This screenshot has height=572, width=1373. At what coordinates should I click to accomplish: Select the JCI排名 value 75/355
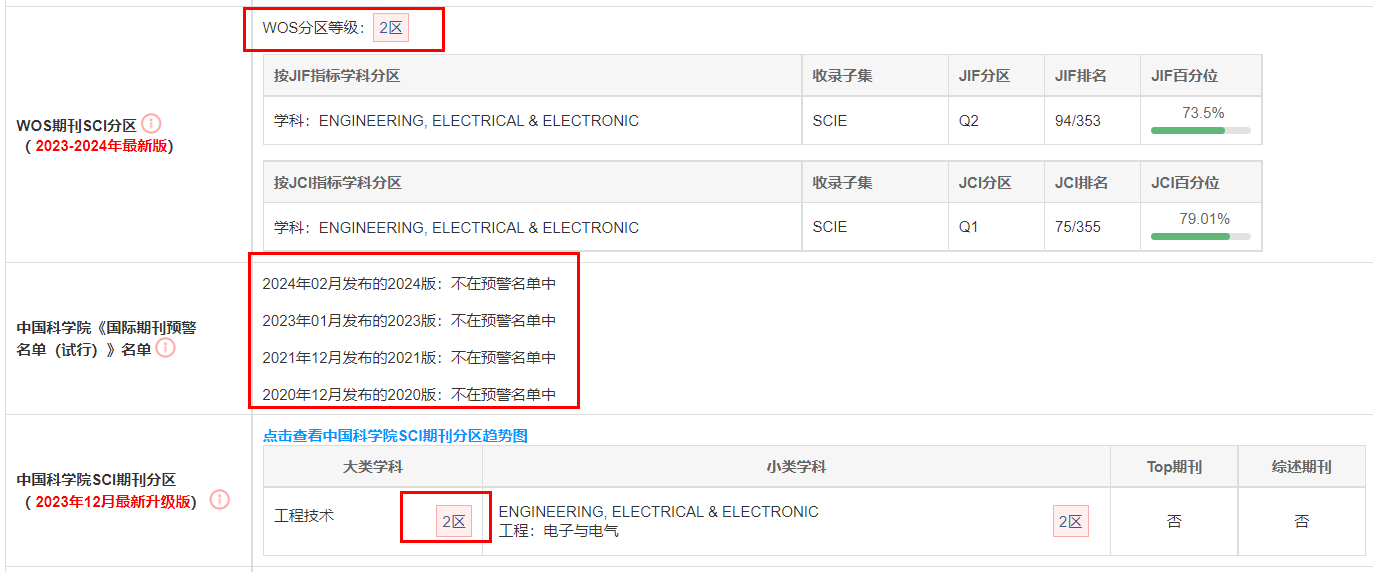point(1077,227)
